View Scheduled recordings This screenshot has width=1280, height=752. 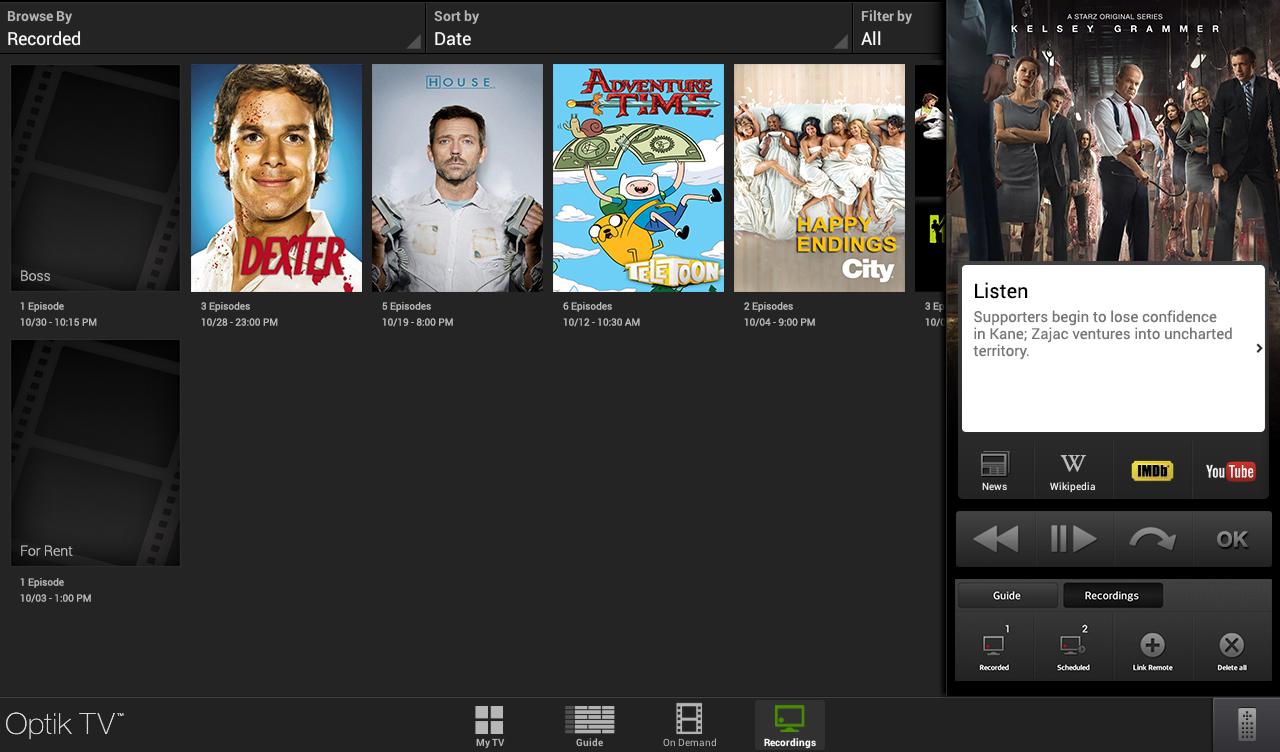(x=1072, y=645)
